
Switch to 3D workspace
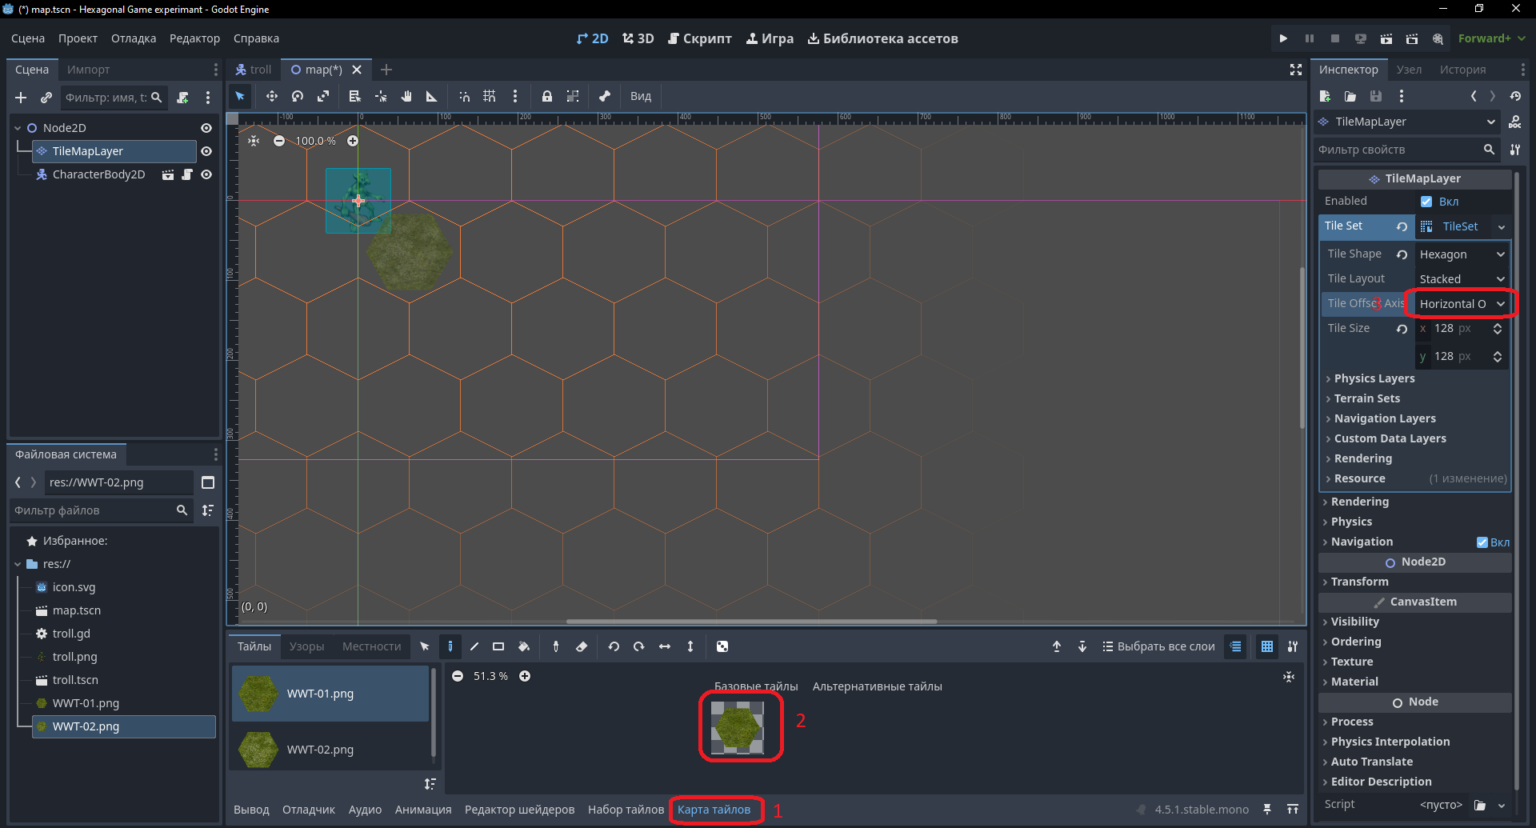tap(638, 38)
